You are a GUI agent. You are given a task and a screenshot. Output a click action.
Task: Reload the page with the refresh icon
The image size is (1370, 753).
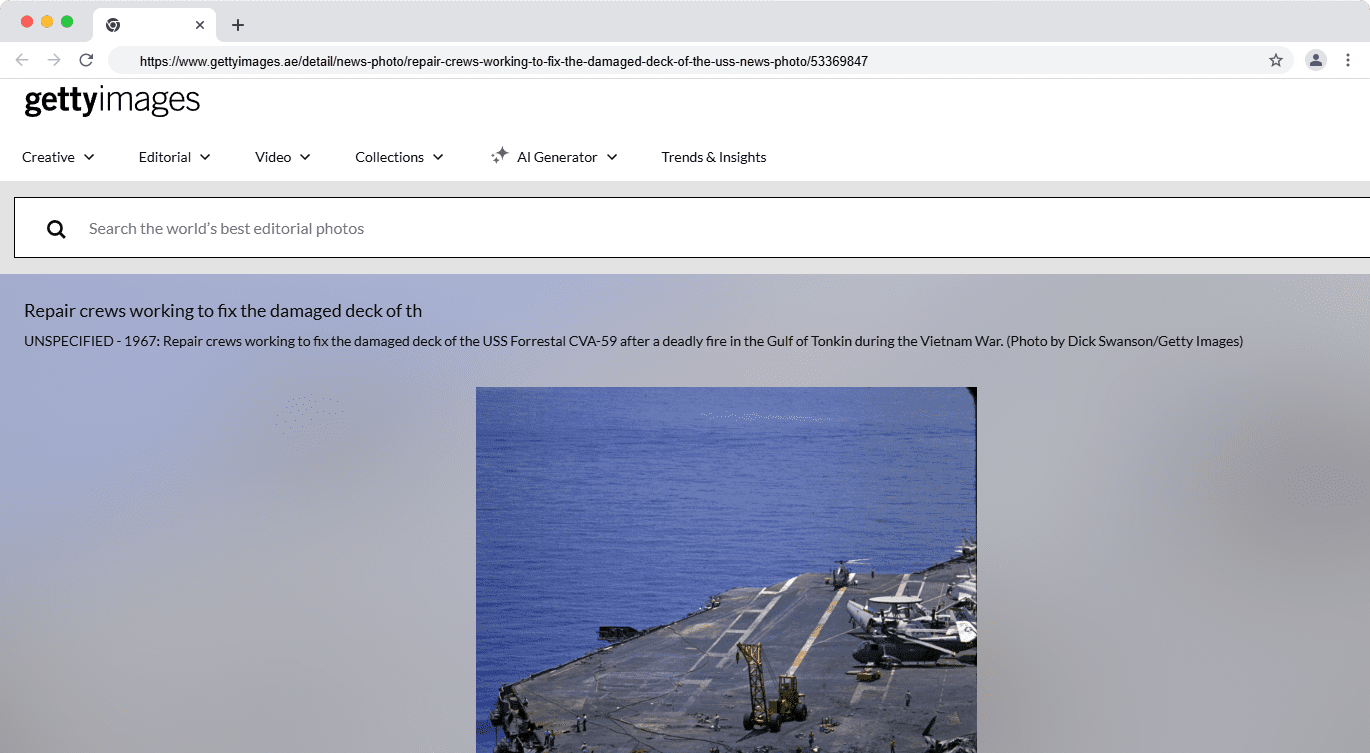(86, 60)
